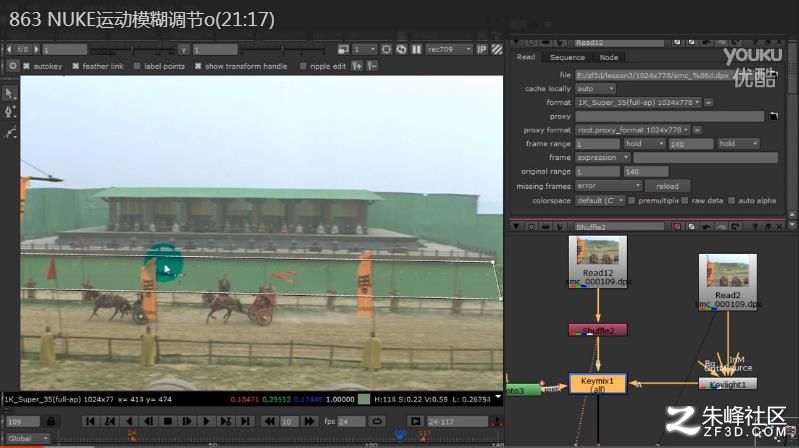This screenshot has height=448, width=799.
Task: Open the colorspace default dropdown
Action: click(600, 200)
